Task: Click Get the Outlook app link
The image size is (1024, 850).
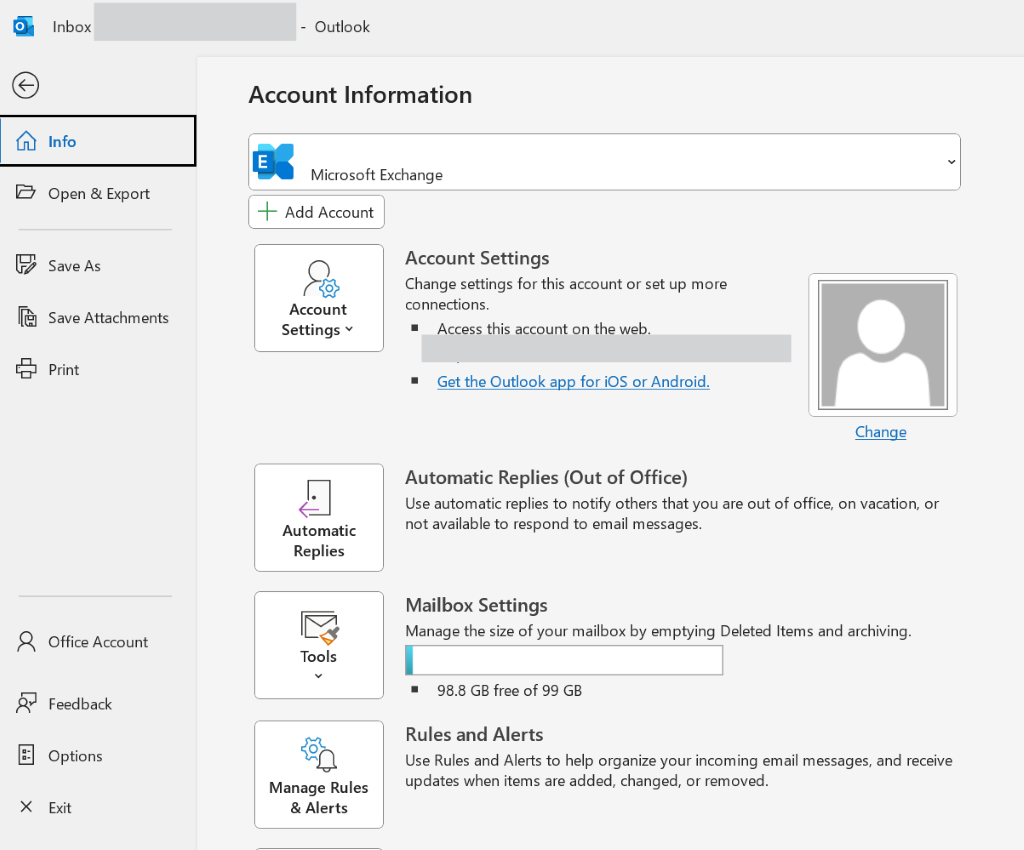Action: pyautogui.click(x=573, y=381)
